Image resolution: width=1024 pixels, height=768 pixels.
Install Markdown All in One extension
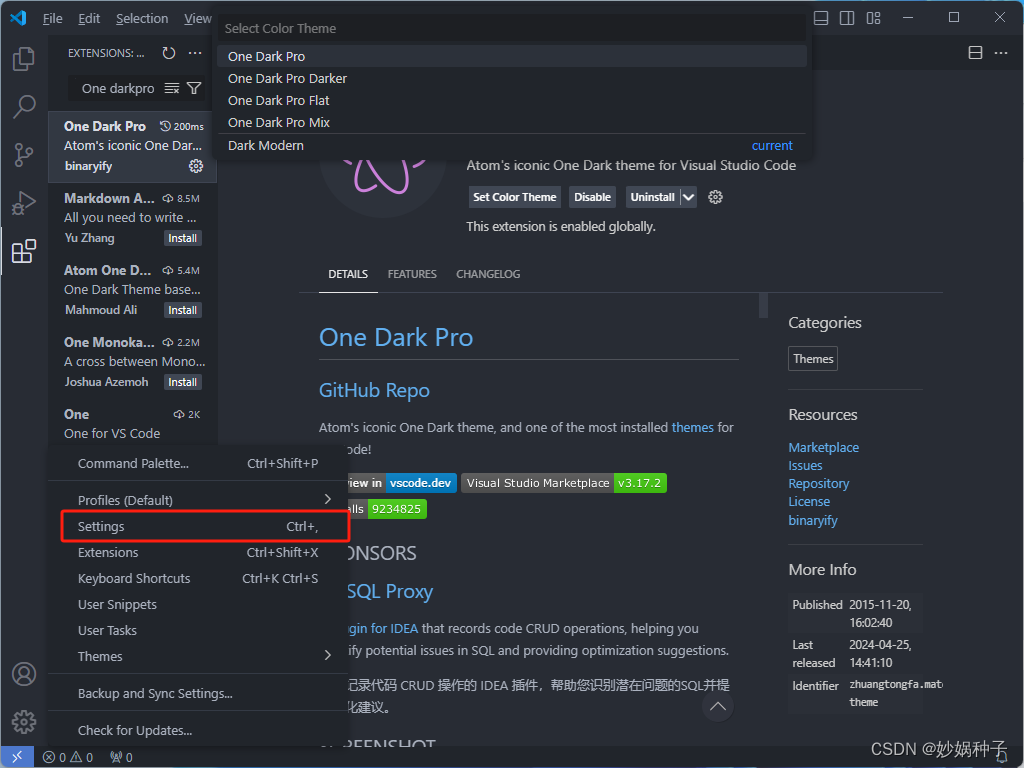click(x=182, y=238)
